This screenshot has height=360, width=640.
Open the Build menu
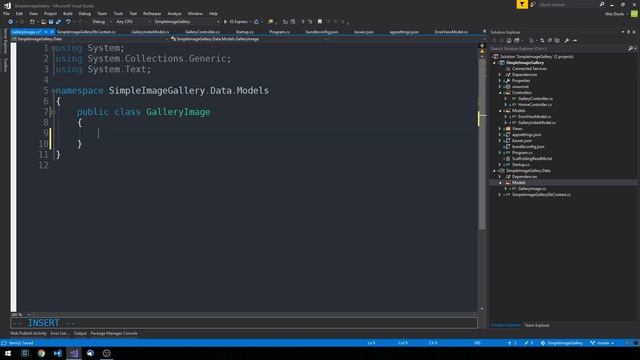coord(68,13)
